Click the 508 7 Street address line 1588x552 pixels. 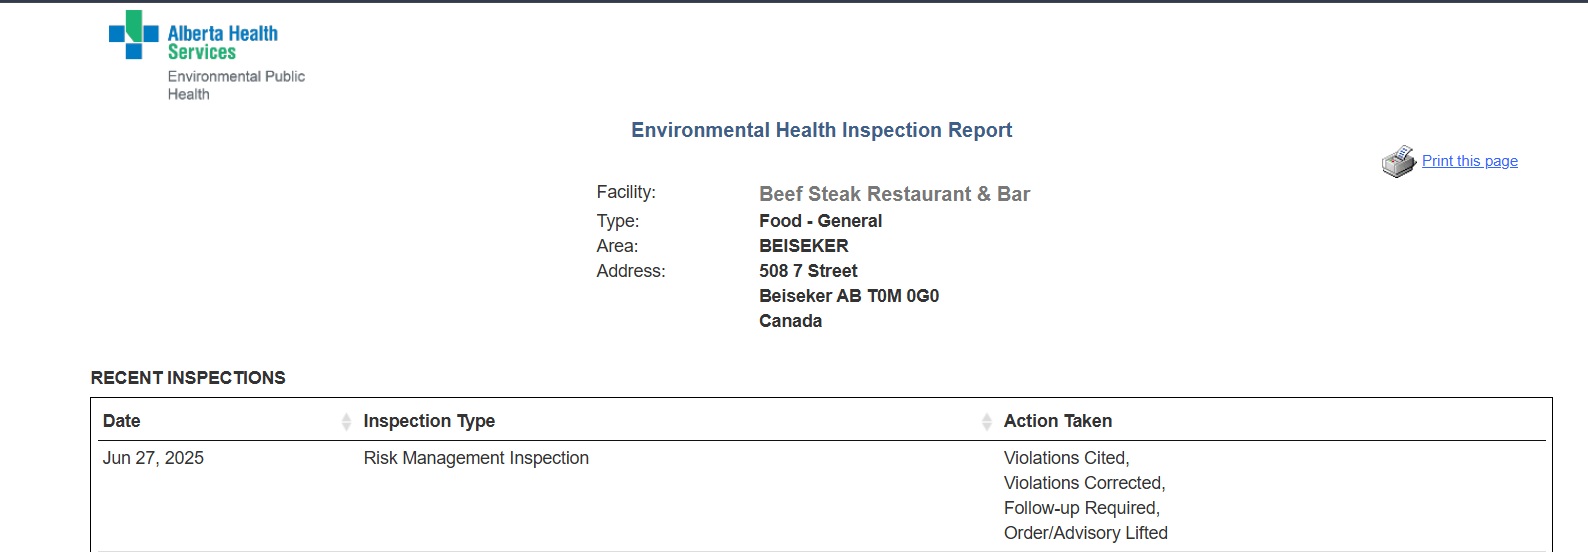point(808,271)
